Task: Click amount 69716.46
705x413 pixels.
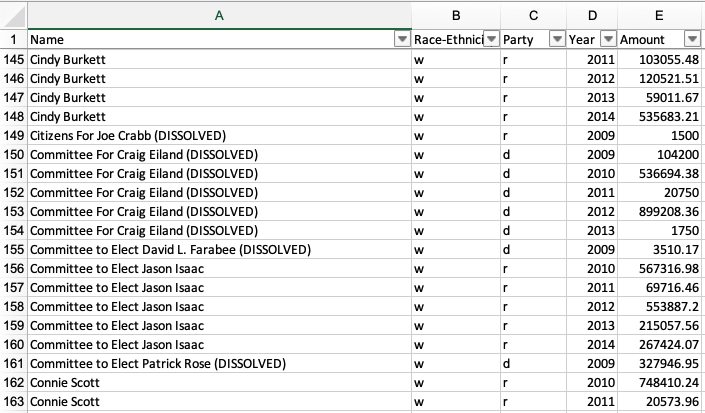Action: (x=660, y=287)
